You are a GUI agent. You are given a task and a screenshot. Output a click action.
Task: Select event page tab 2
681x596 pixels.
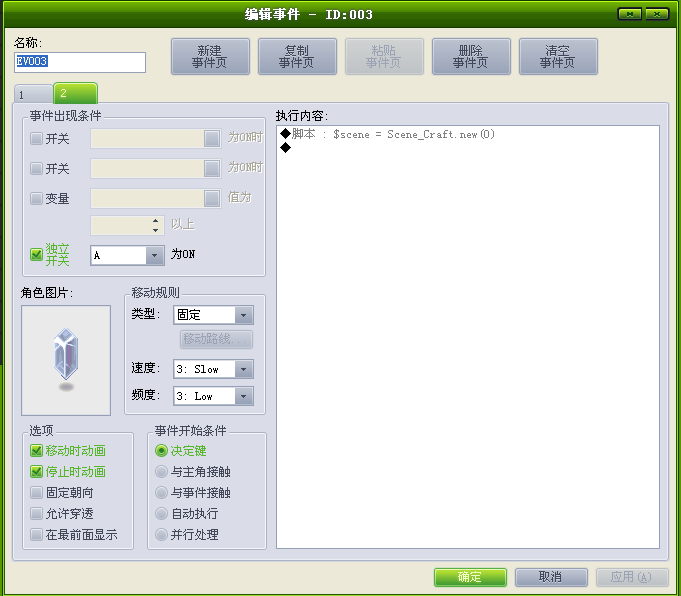tap(75, 93)
